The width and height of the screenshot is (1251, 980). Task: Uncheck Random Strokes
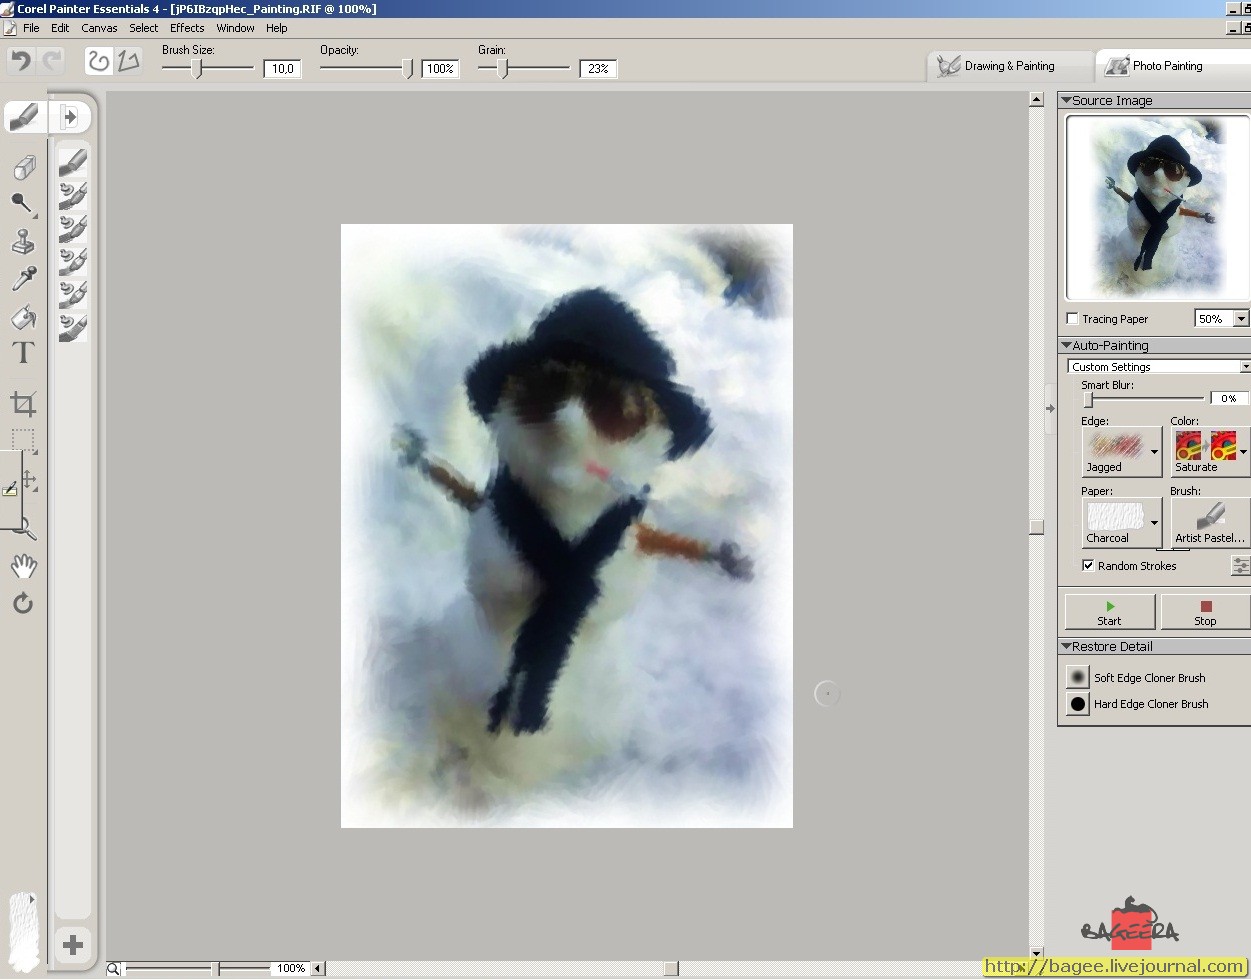tap(1088, 565)
